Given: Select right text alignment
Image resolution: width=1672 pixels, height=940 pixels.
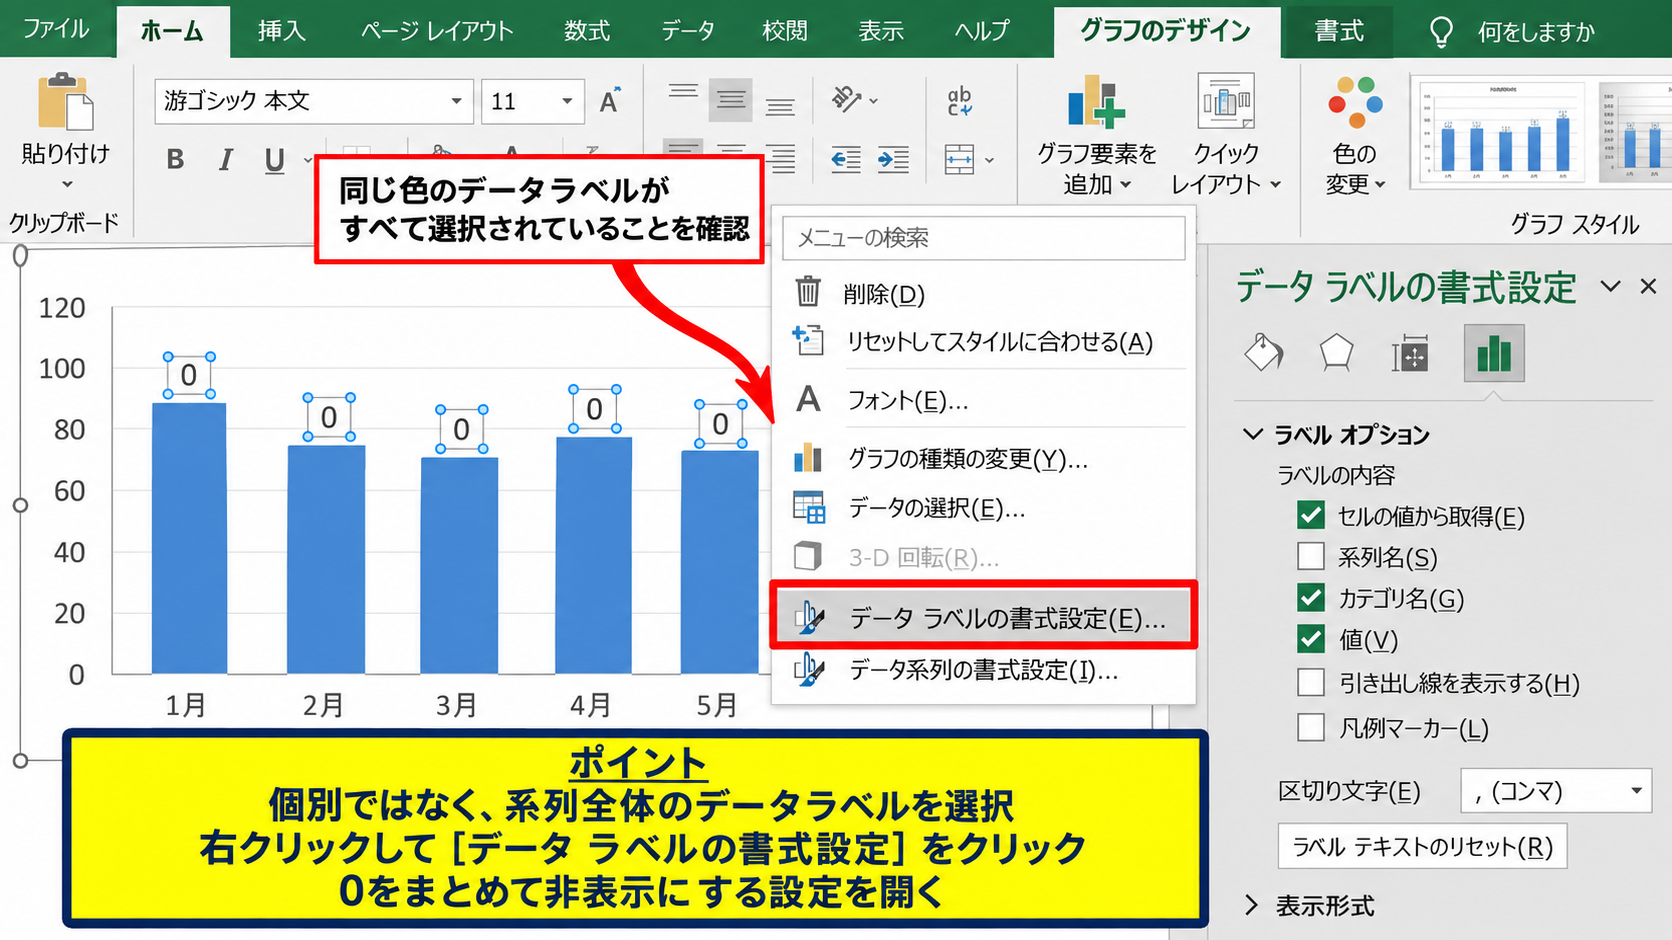Looking at the screenshot, I should click(780, 159).
